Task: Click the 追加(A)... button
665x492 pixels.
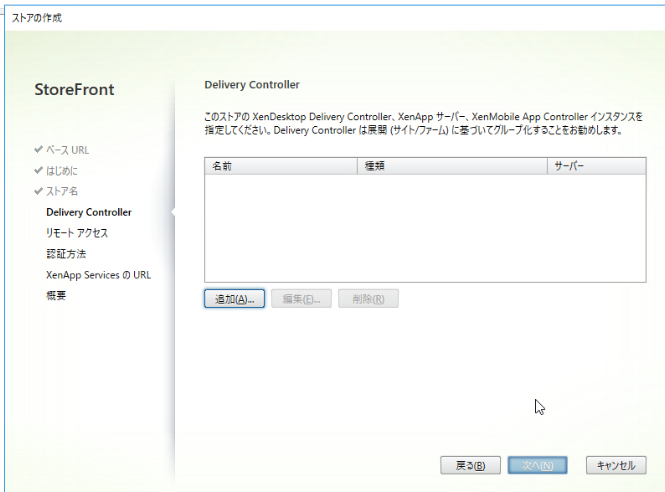Action: [x=235, y=299]
